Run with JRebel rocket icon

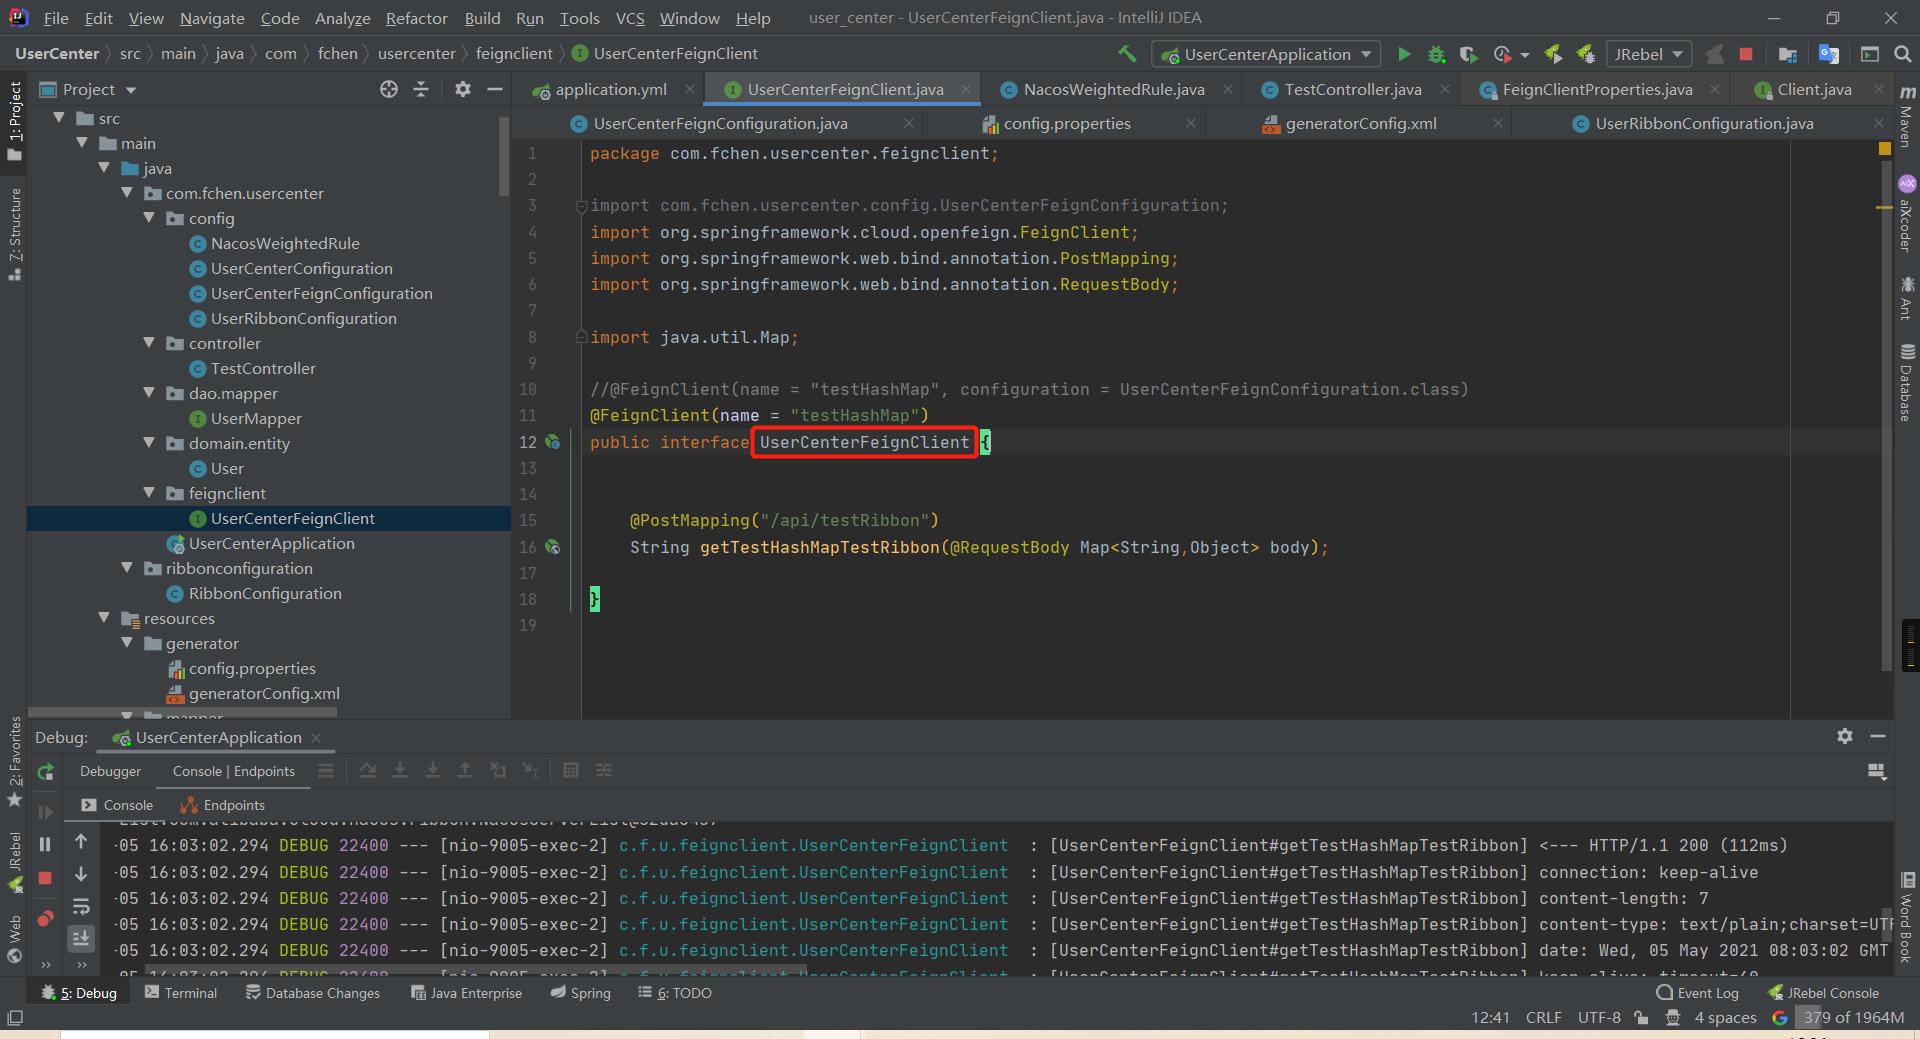(1553, 54)
